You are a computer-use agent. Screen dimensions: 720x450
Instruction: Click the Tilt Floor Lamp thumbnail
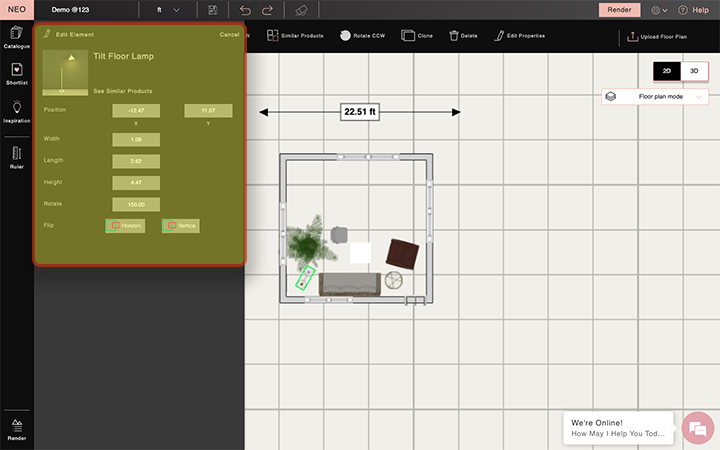65,73
